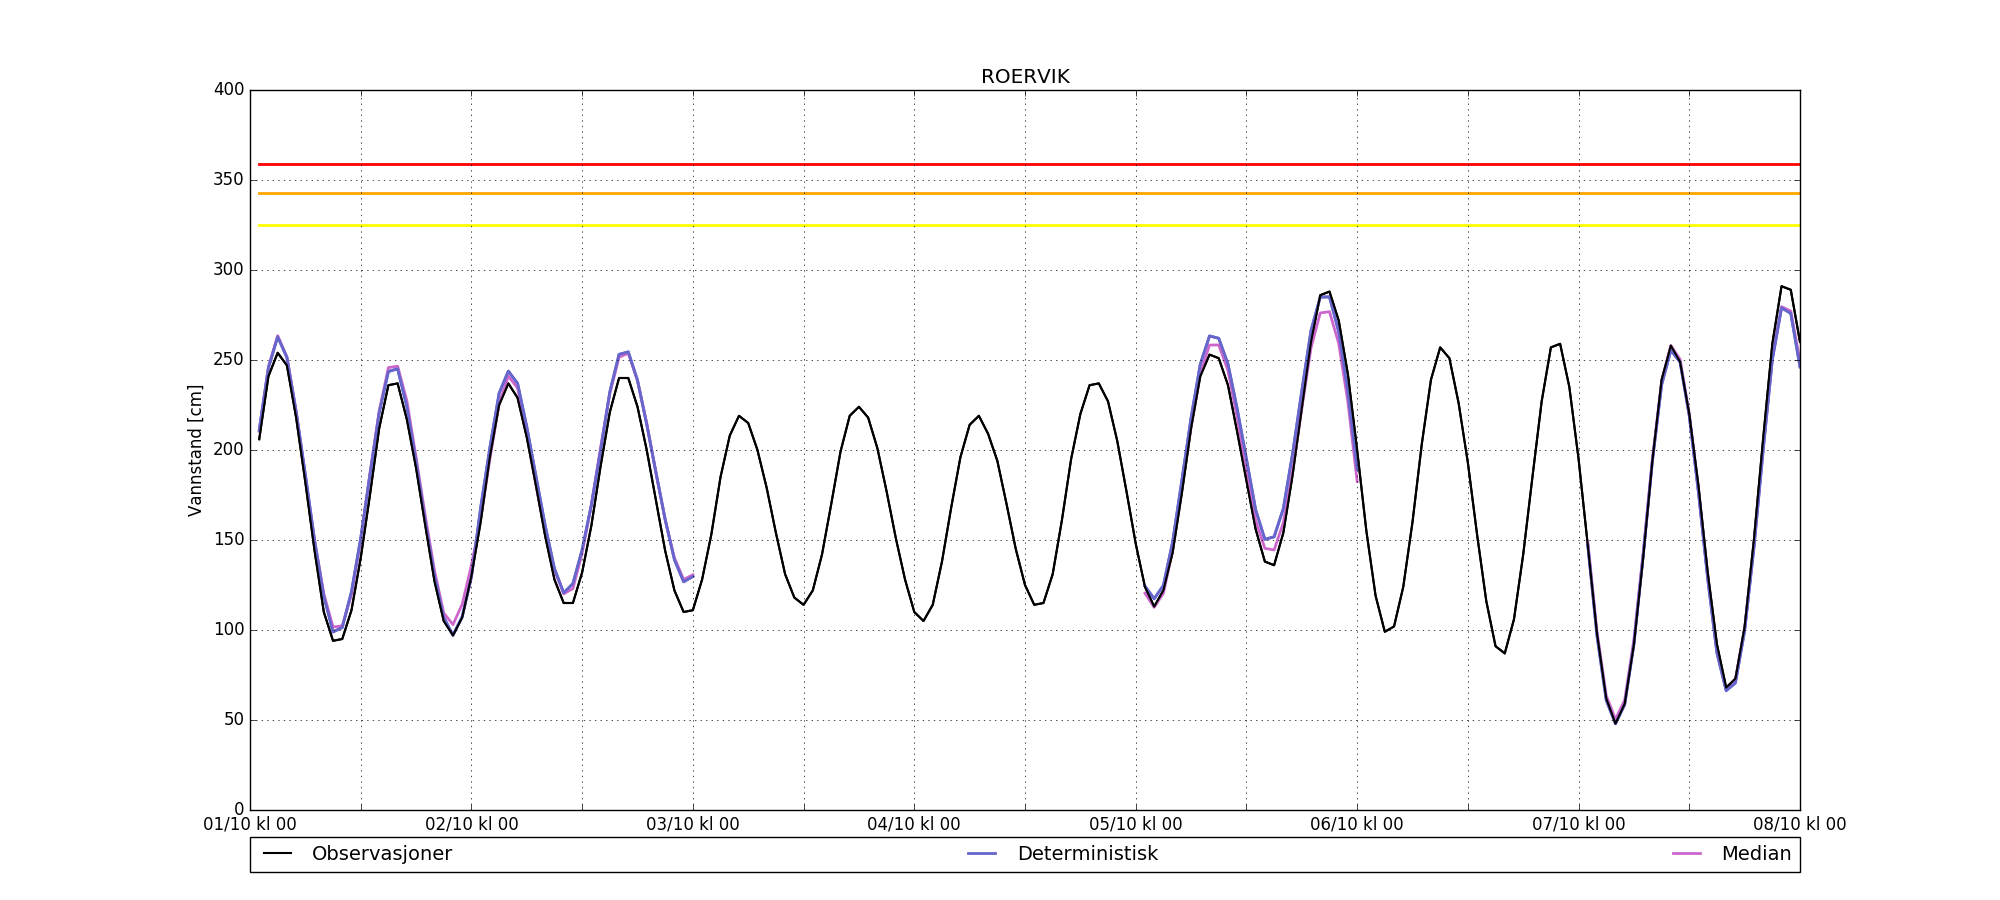Click the 50 y-axis tick label
The width and height of the screenshot is (2000, 900).
pyautogui.click(x=234, y=720)
